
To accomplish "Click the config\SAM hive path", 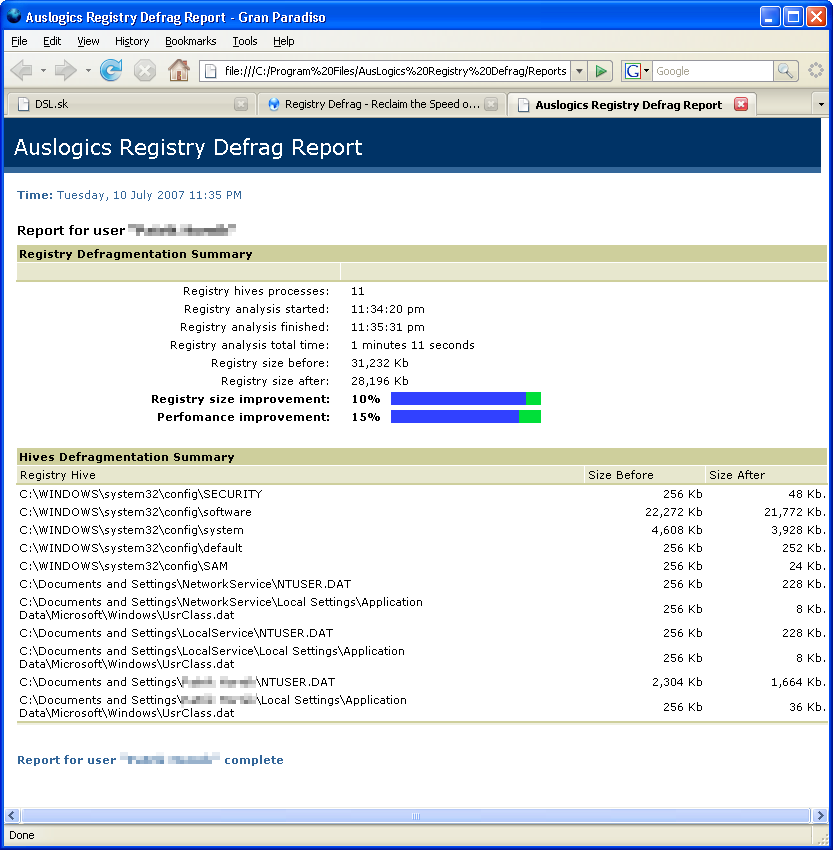I will point(124,566).
